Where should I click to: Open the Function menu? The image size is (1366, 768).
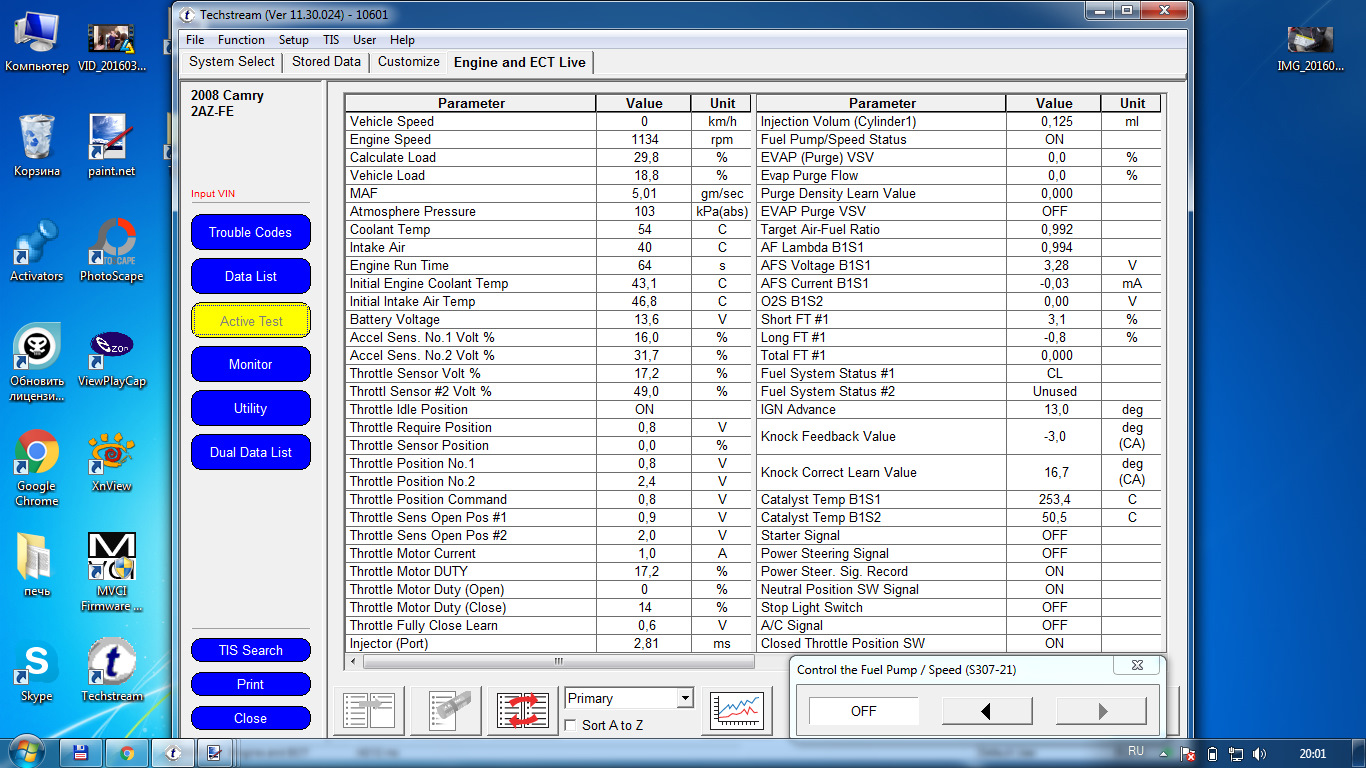241,40
